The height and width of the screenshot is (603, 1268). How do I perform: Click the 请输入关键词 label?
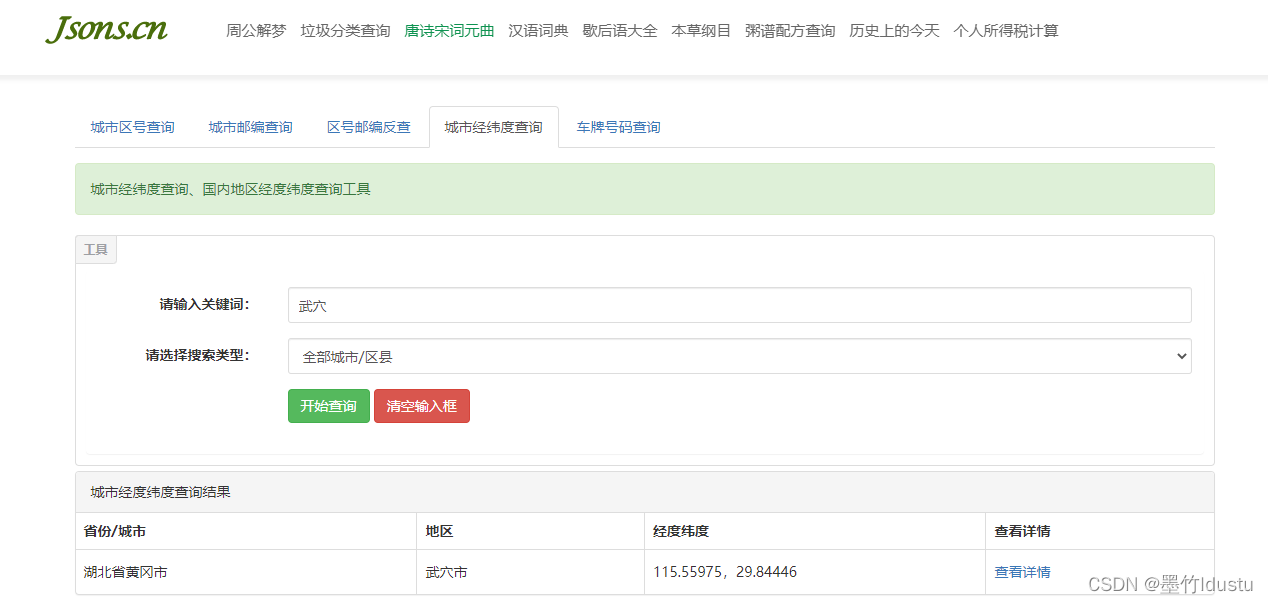click(x=204, y=304)
